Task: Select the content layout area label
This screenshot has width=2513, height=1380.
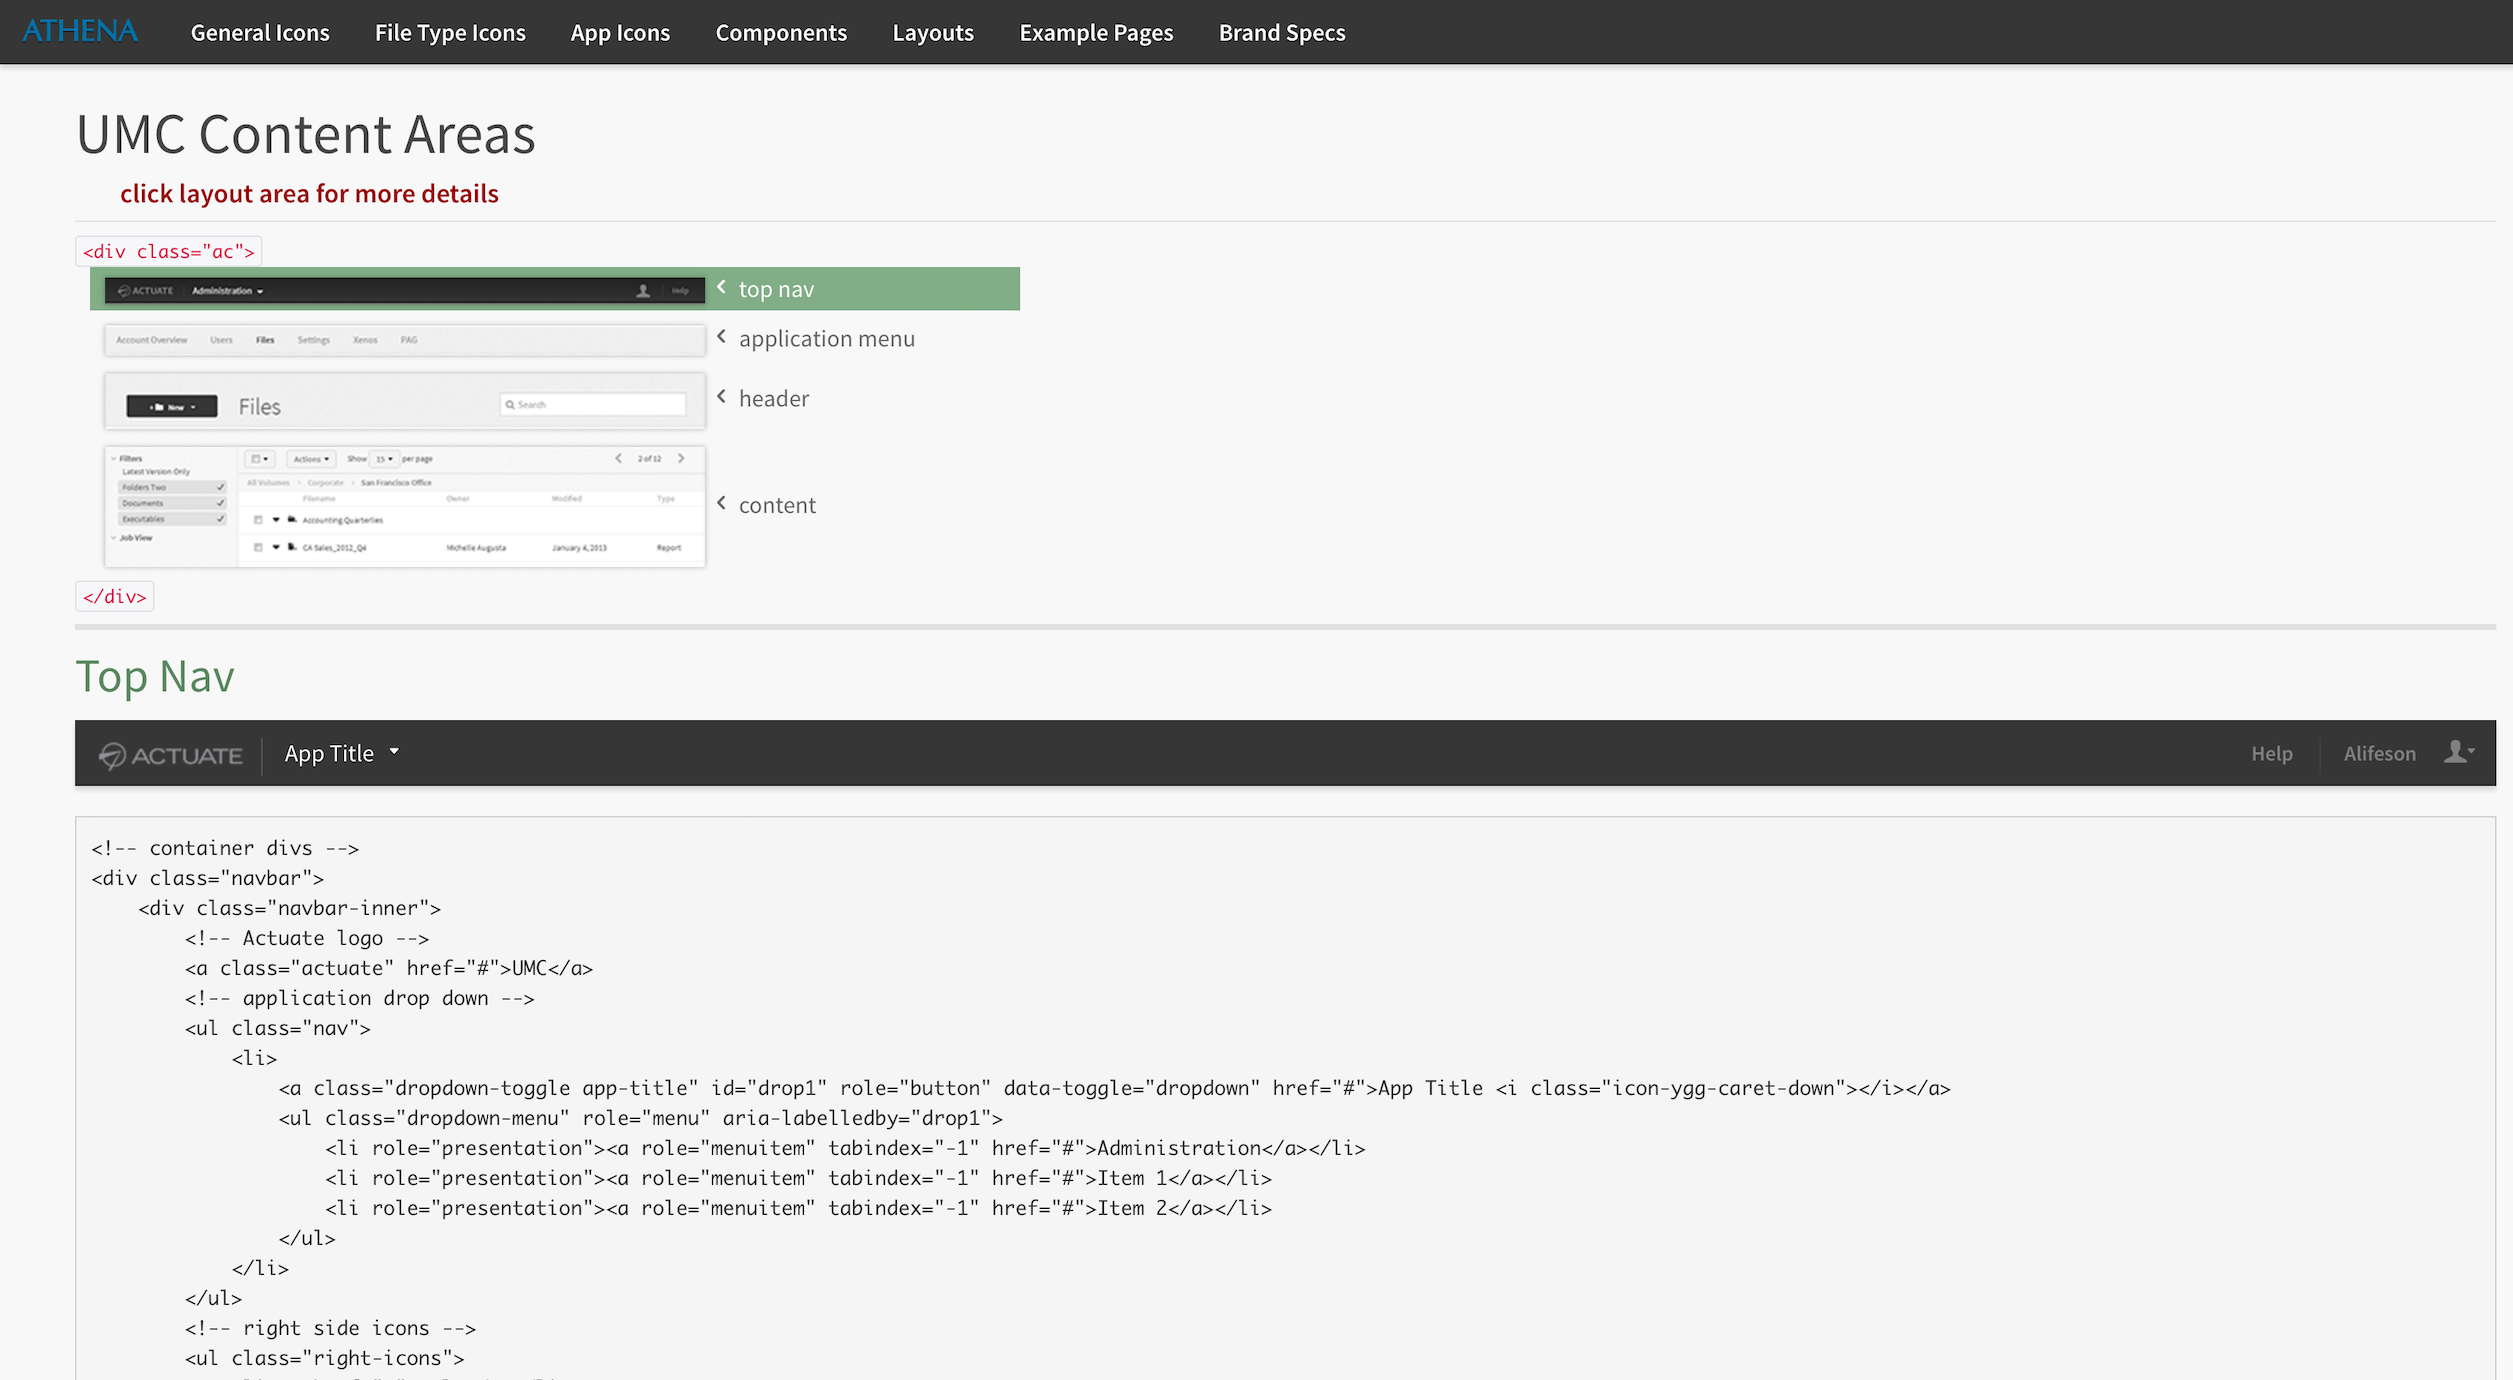Action: (x=777, y=505)
